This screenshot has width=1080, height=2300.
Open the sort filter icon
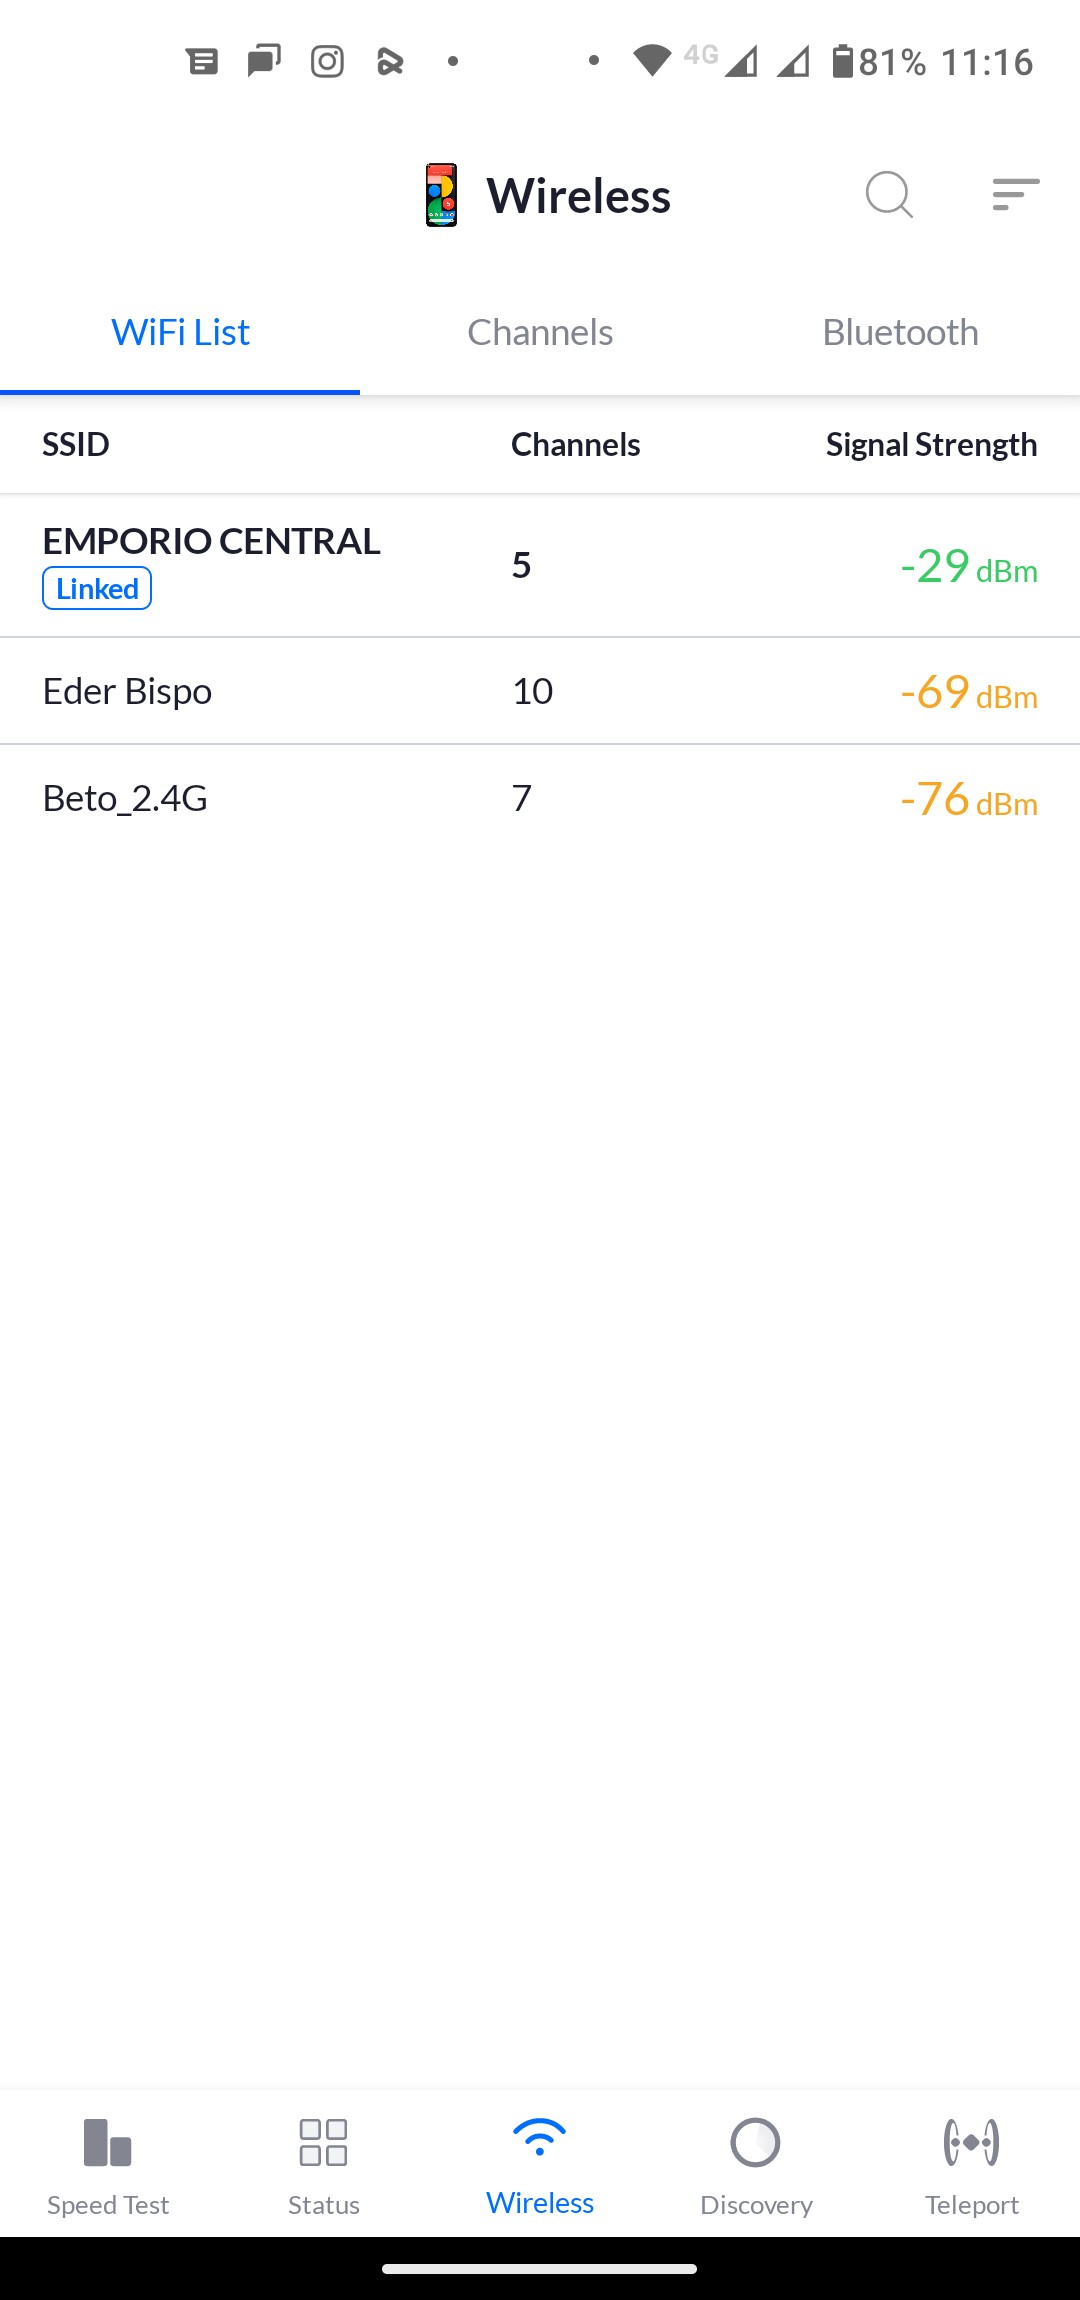[1015, 194]
